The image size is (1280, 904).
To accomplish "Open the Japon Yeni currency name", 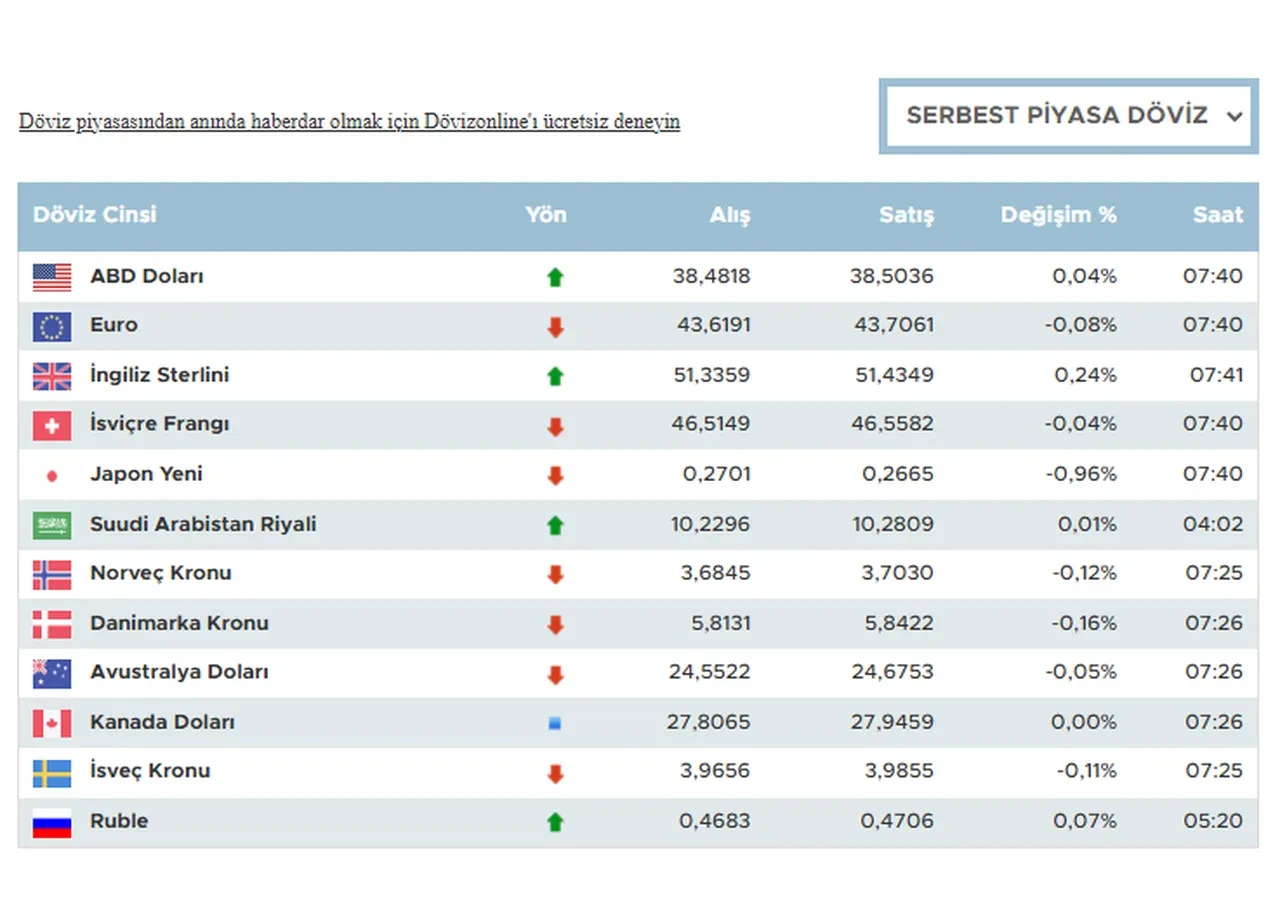I will [x=146, y=474].
